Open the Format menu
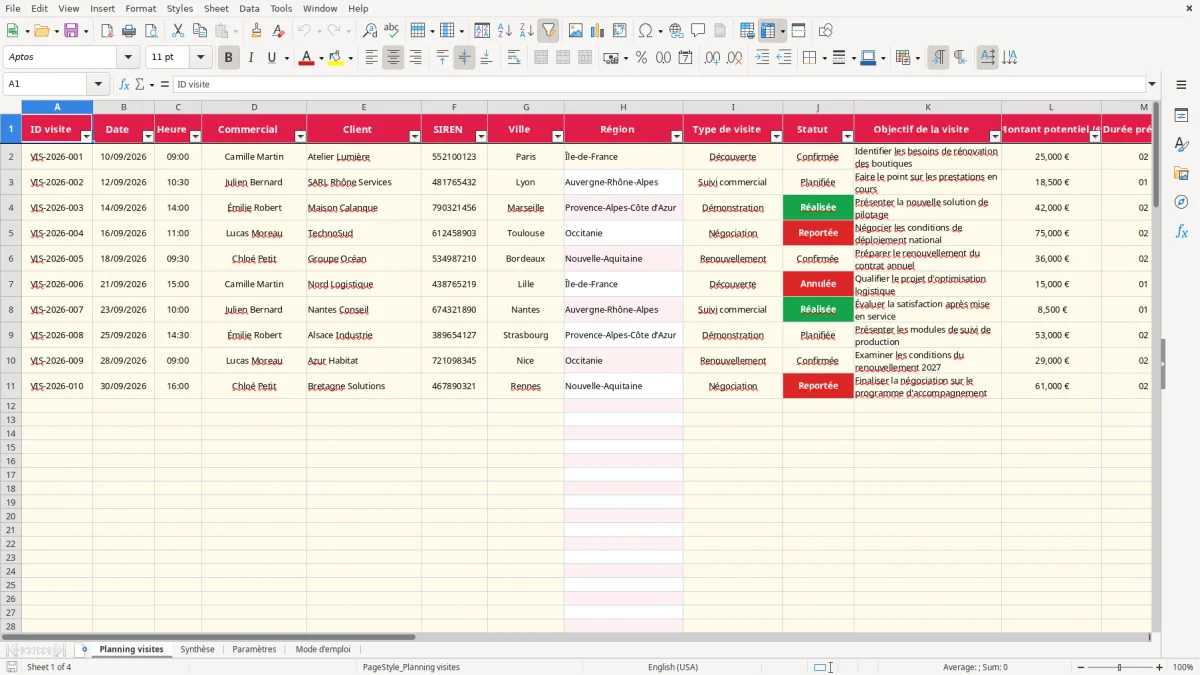This screenshot has height=675, width=1200. click(141, 8)
